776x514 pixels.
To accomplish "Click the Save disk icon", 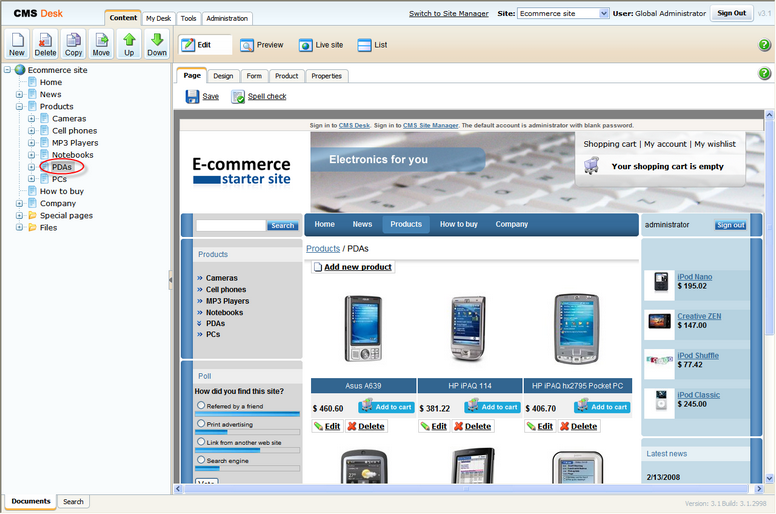I will point(192,96).
